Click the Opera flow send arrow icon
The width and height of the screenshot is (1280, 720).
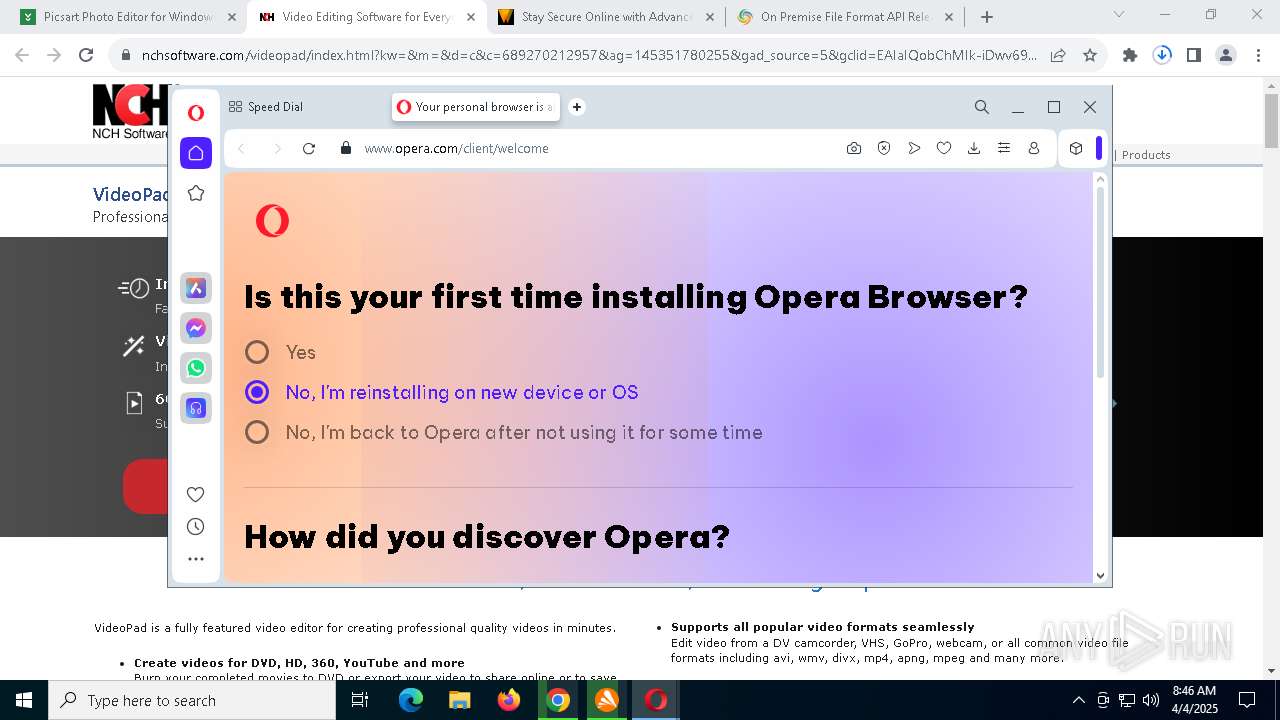pyautogui.click(x=914, y=148)
